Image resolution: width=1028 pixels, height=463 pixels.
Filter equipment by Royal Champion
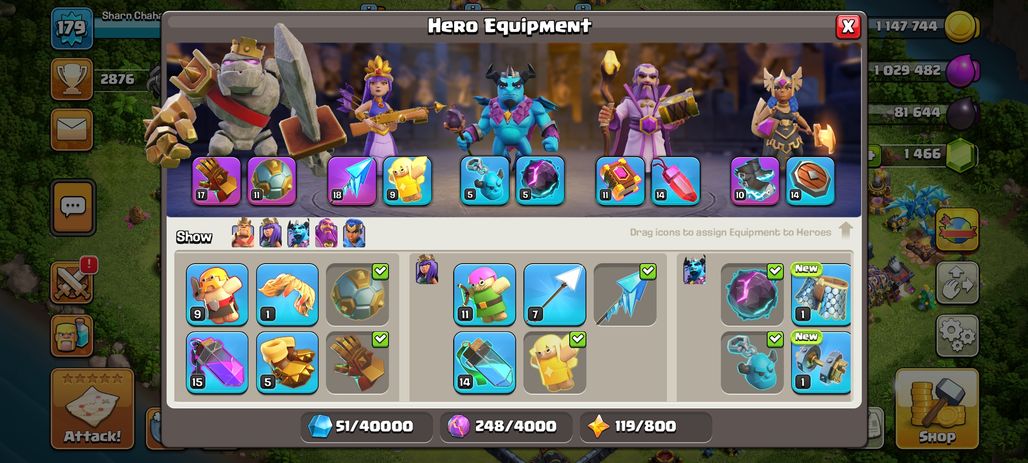pos(354,233)
